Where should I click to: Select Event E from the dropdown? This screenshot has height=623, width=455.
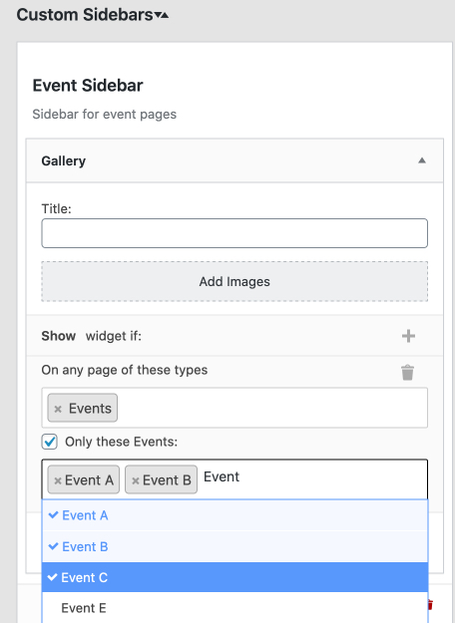(x=235, y=608)
